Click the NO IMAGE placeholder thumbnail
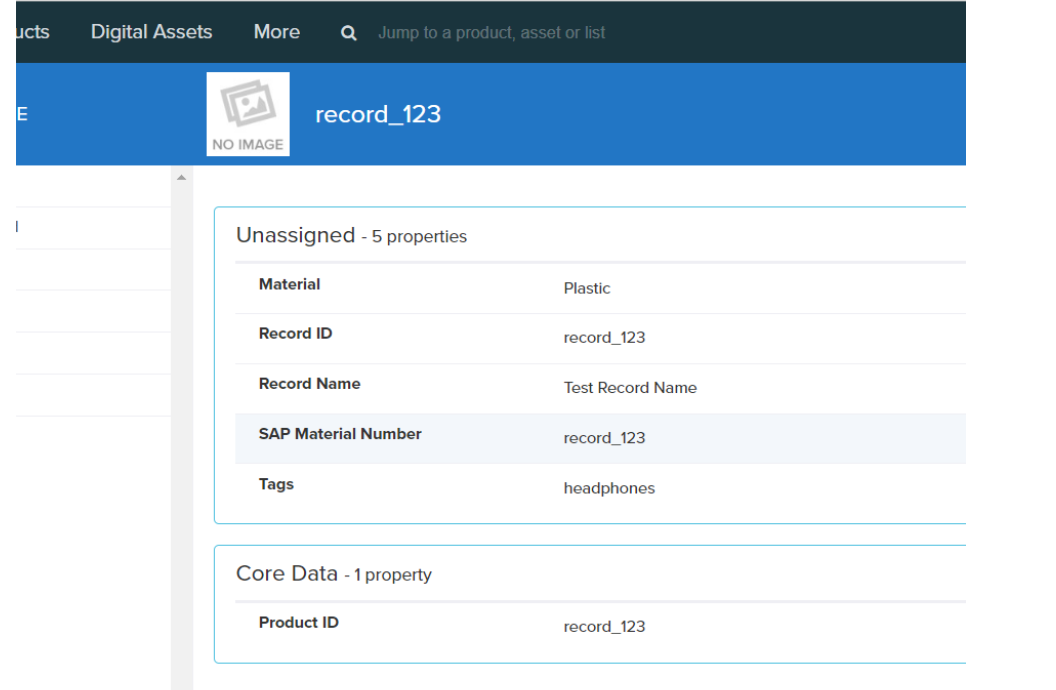 [x=248, y=113]
